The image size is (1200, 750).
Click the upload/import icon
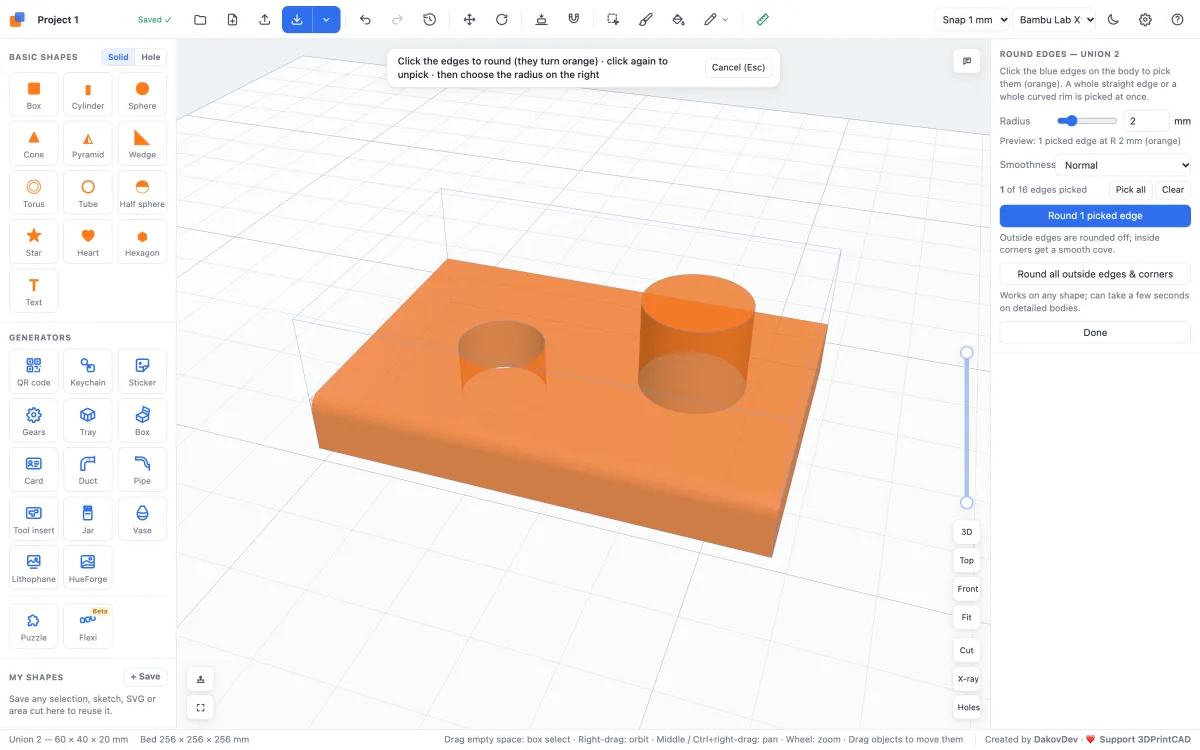coord(264,19)
